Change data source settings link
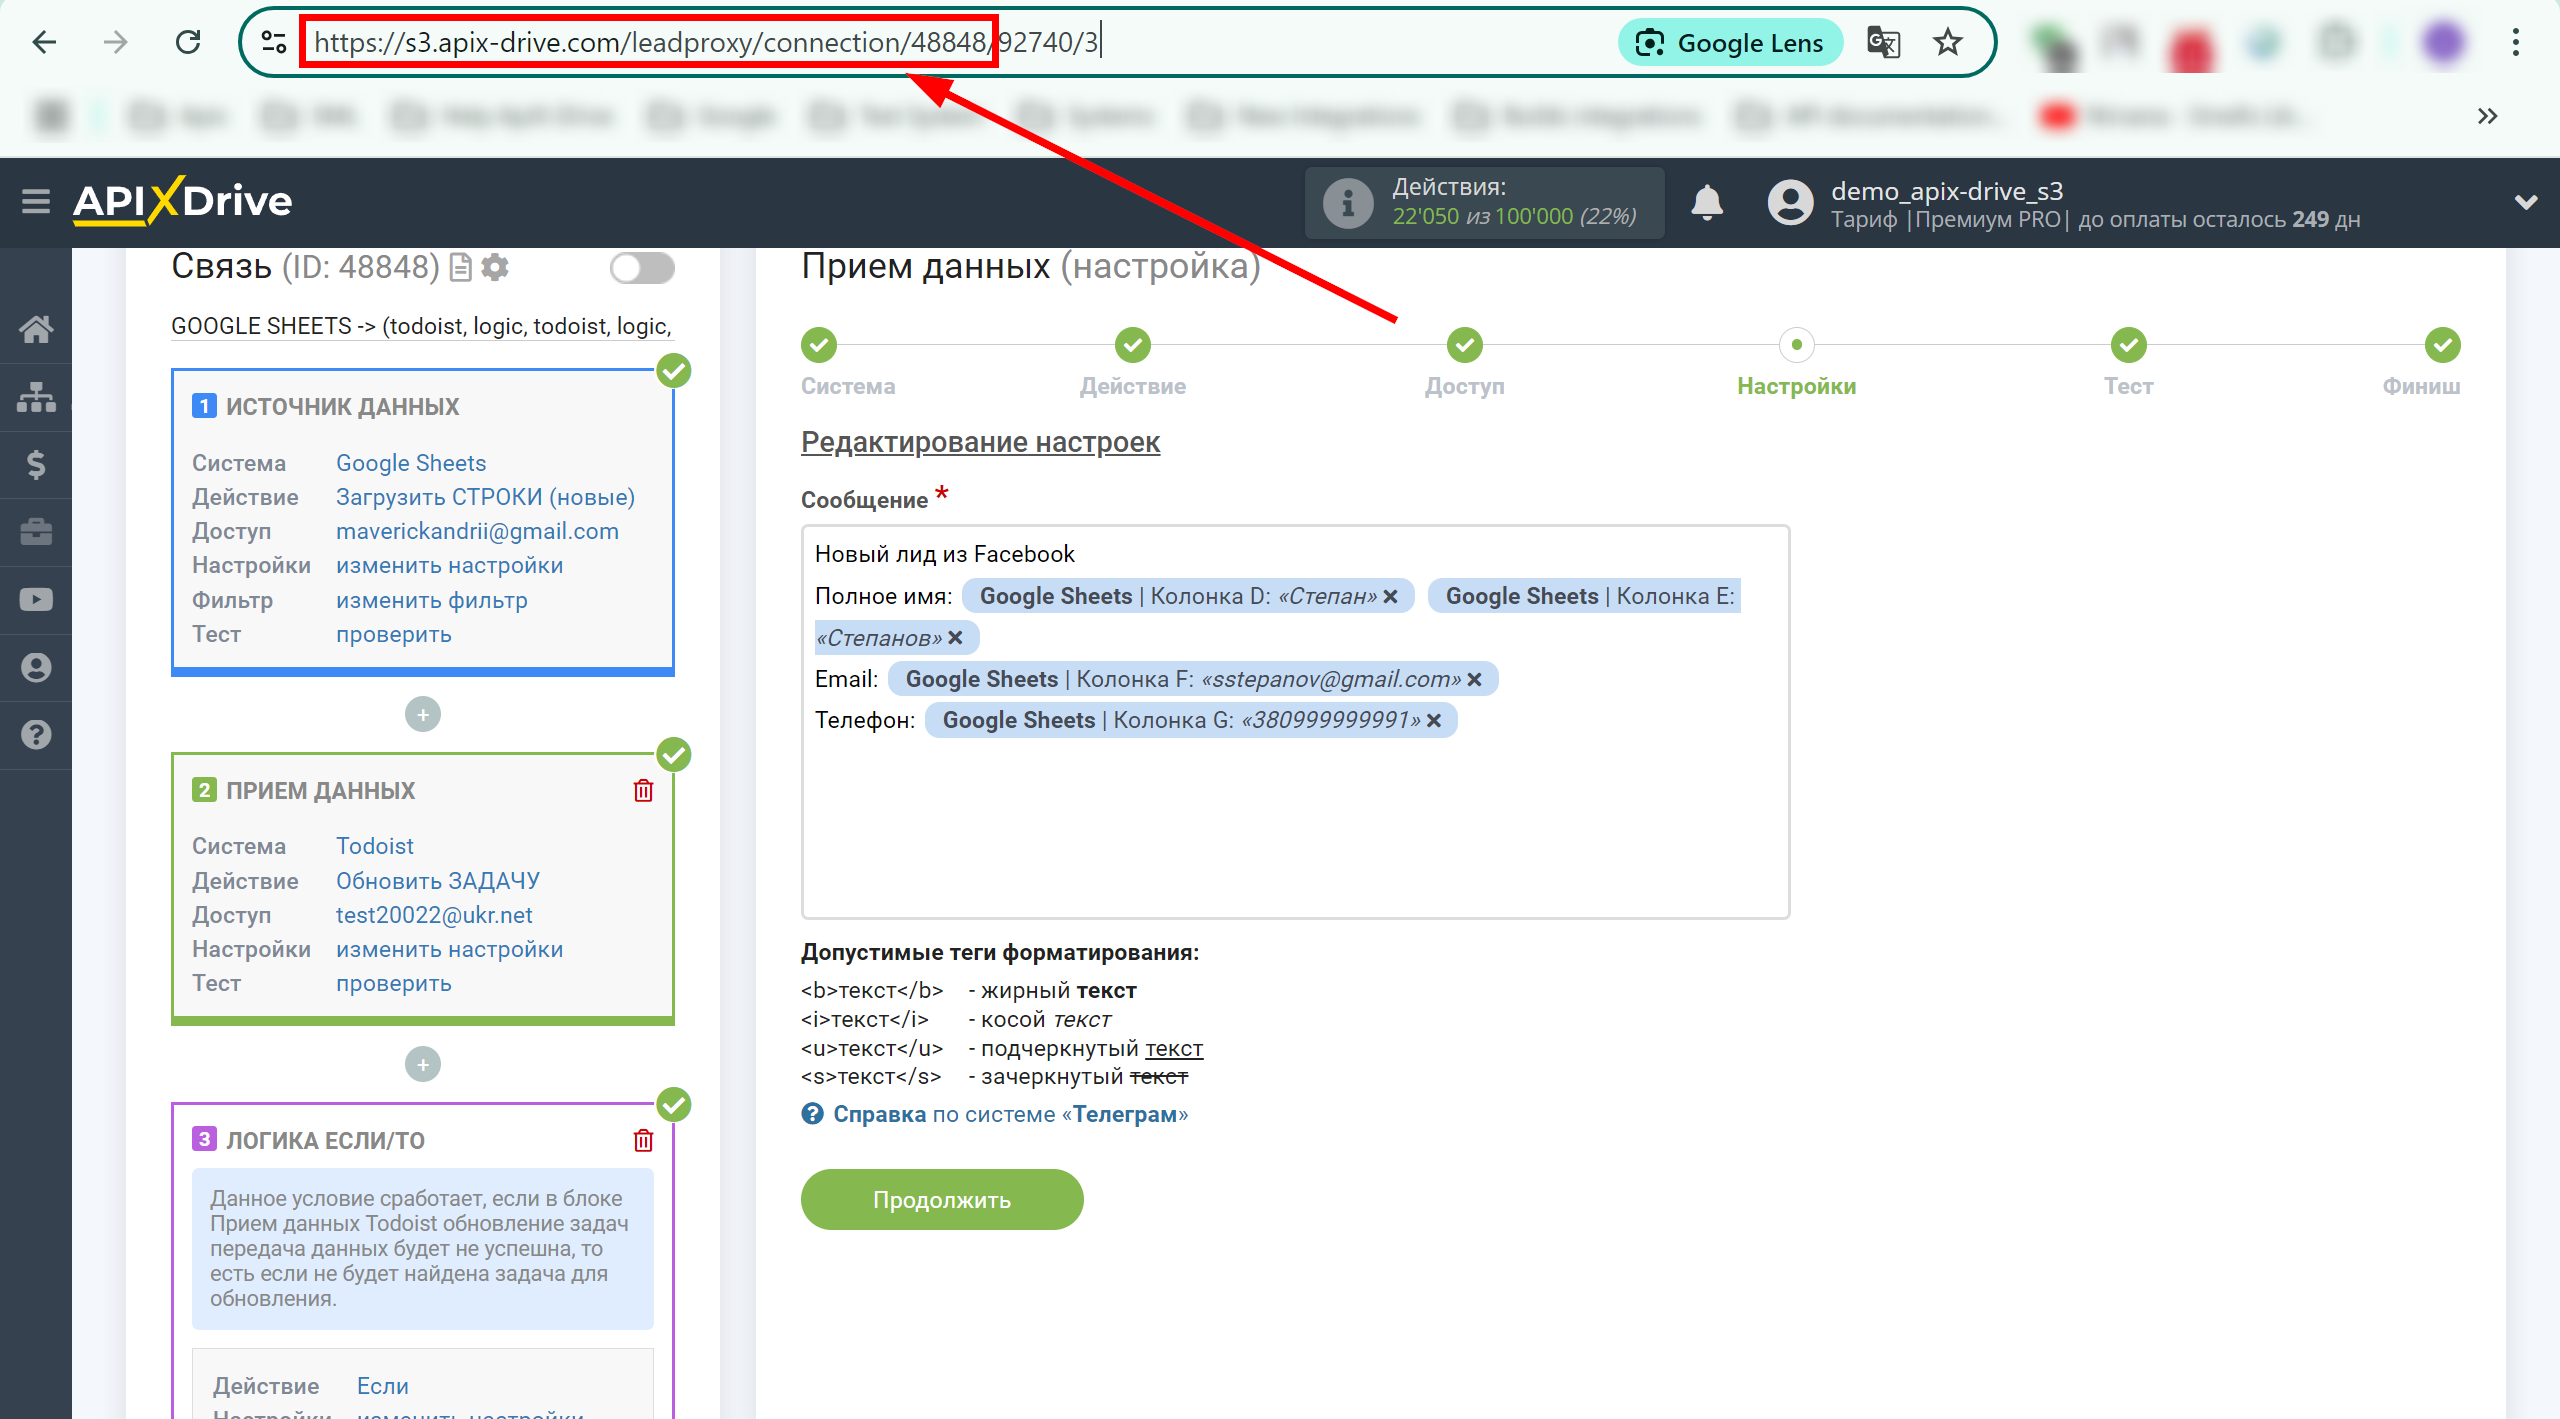The image size is (2560, 1419). (x=449, y=565)
